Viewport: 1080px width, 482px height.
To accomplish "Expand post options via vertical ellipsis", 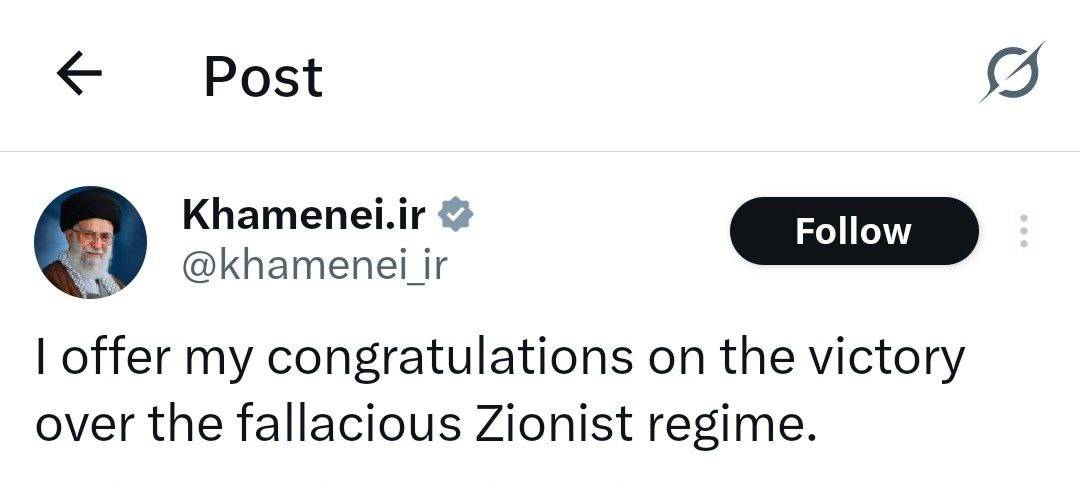I will 1022,231.
